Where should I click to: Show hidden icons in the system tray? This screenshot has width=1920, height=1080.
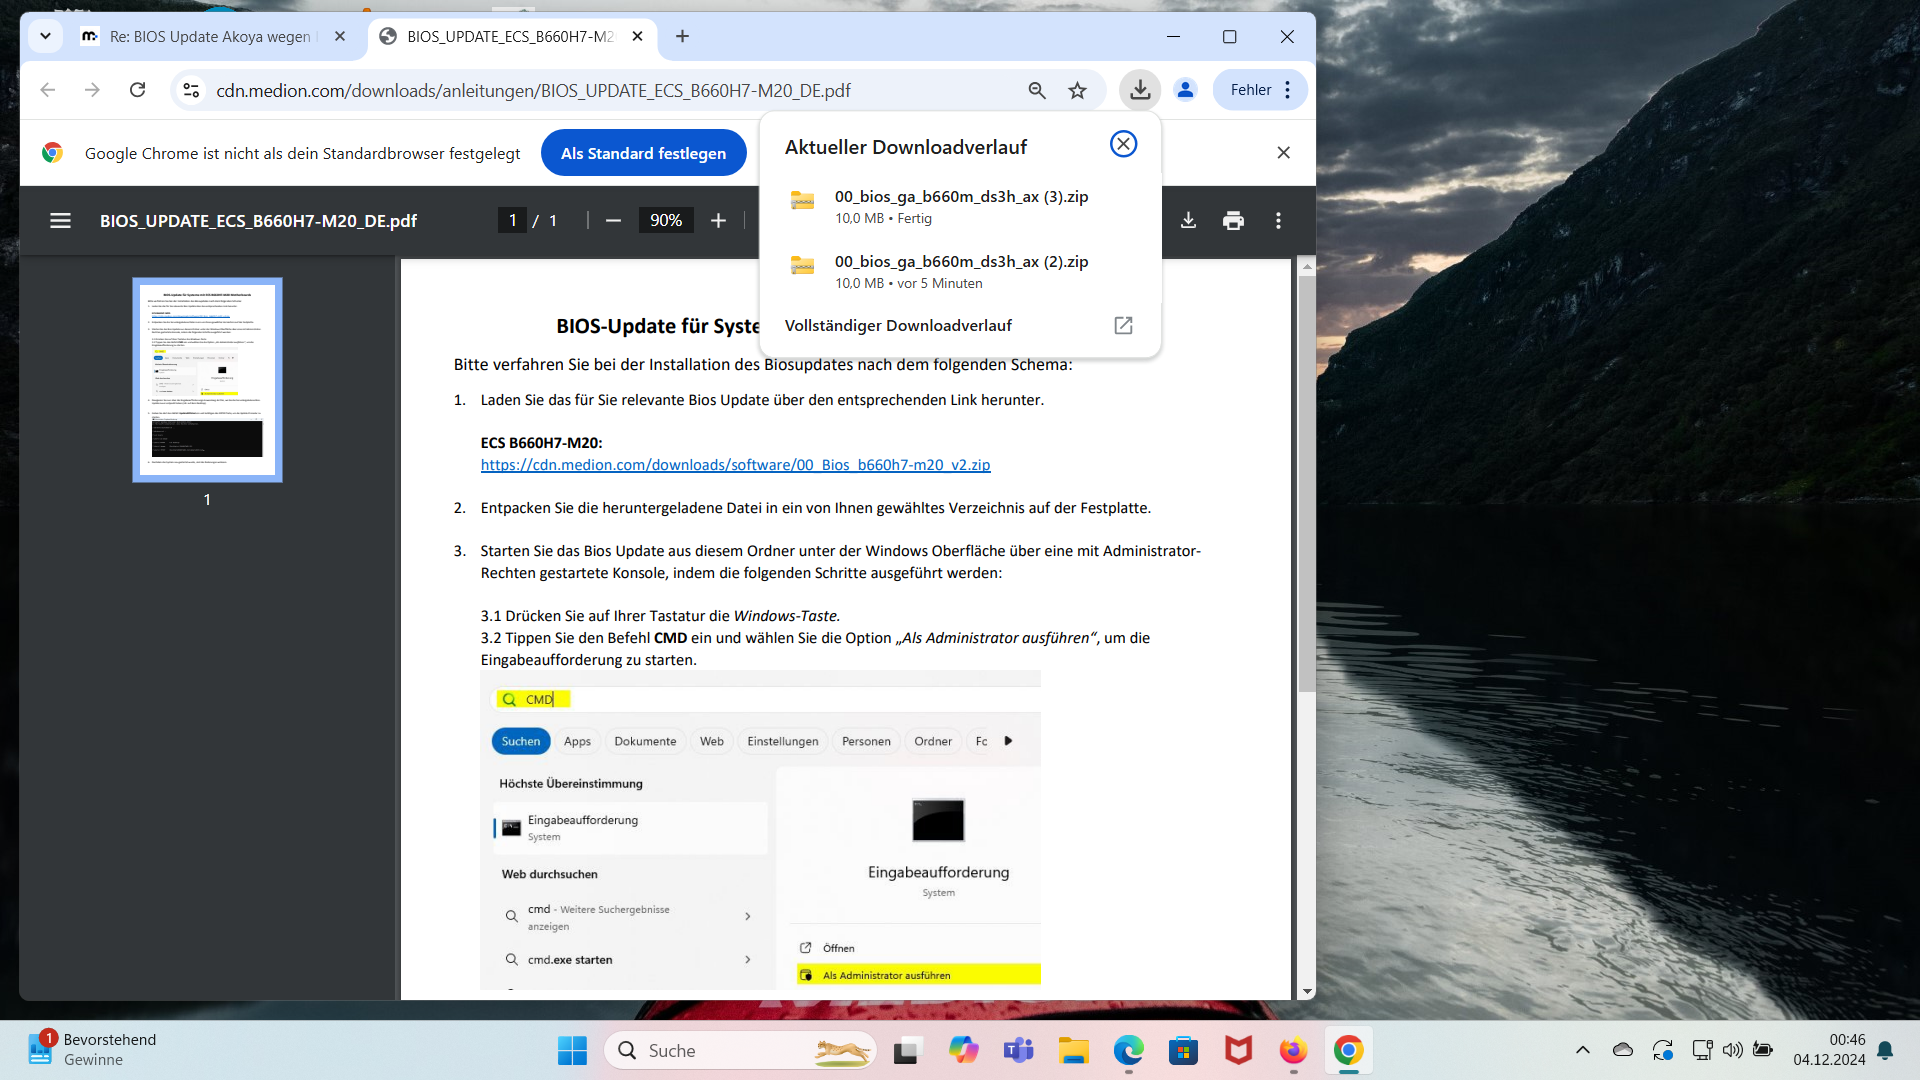(1583, 1050)
